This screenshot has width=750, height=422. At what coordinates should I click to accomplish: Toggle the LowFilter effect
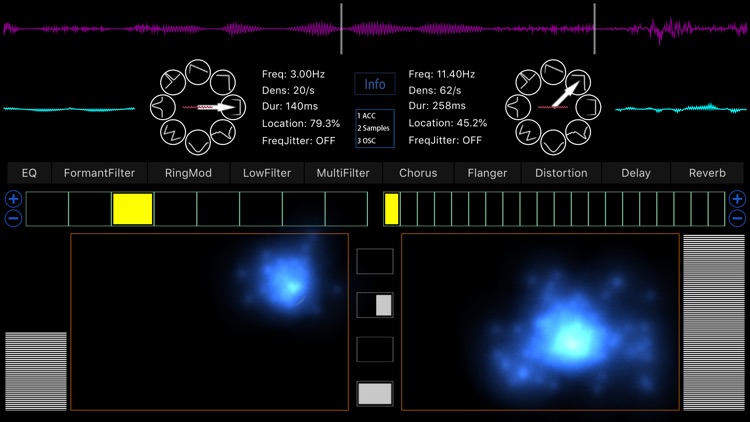click(267, 173)
